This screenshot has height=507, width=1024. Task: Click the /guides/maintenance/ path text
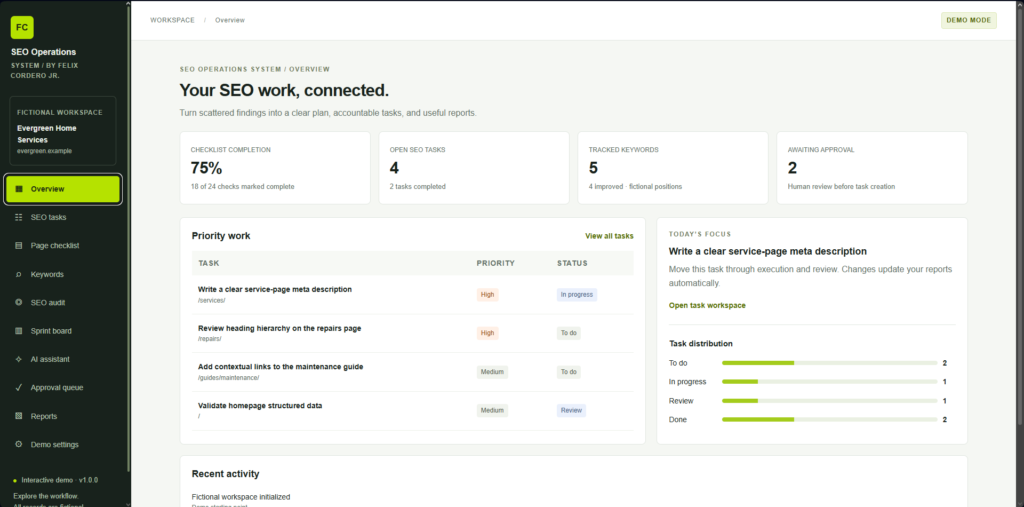(x=229, y=378)
